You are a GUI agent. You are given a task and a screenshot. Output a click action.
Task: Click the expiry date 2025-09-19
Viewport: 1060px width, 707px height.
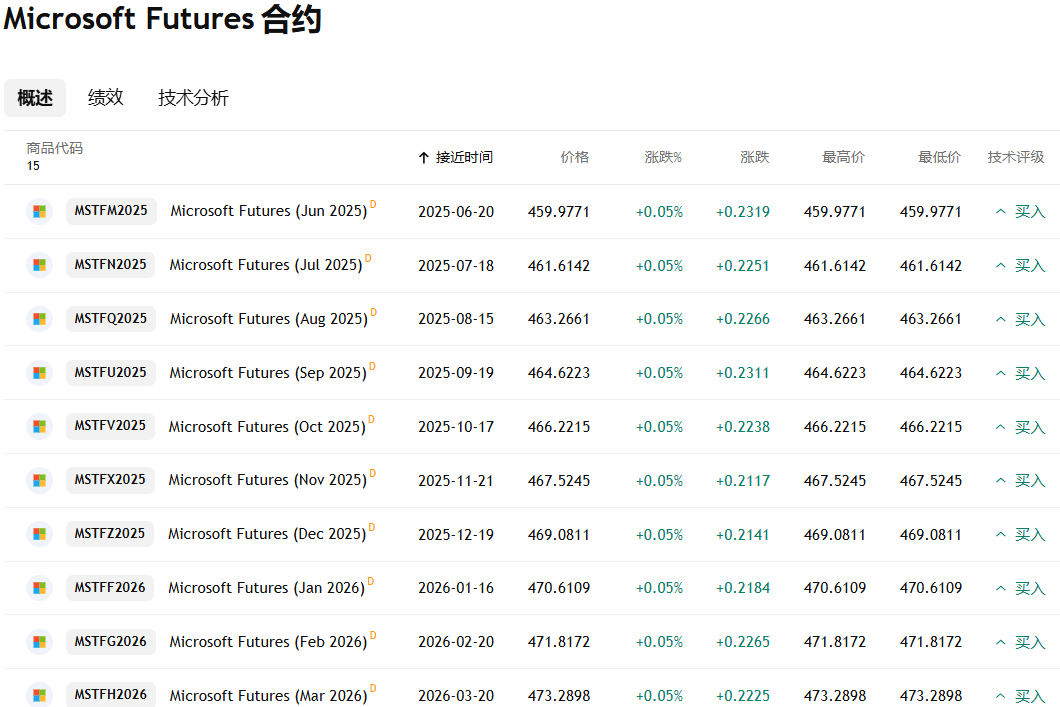point(456,373)
